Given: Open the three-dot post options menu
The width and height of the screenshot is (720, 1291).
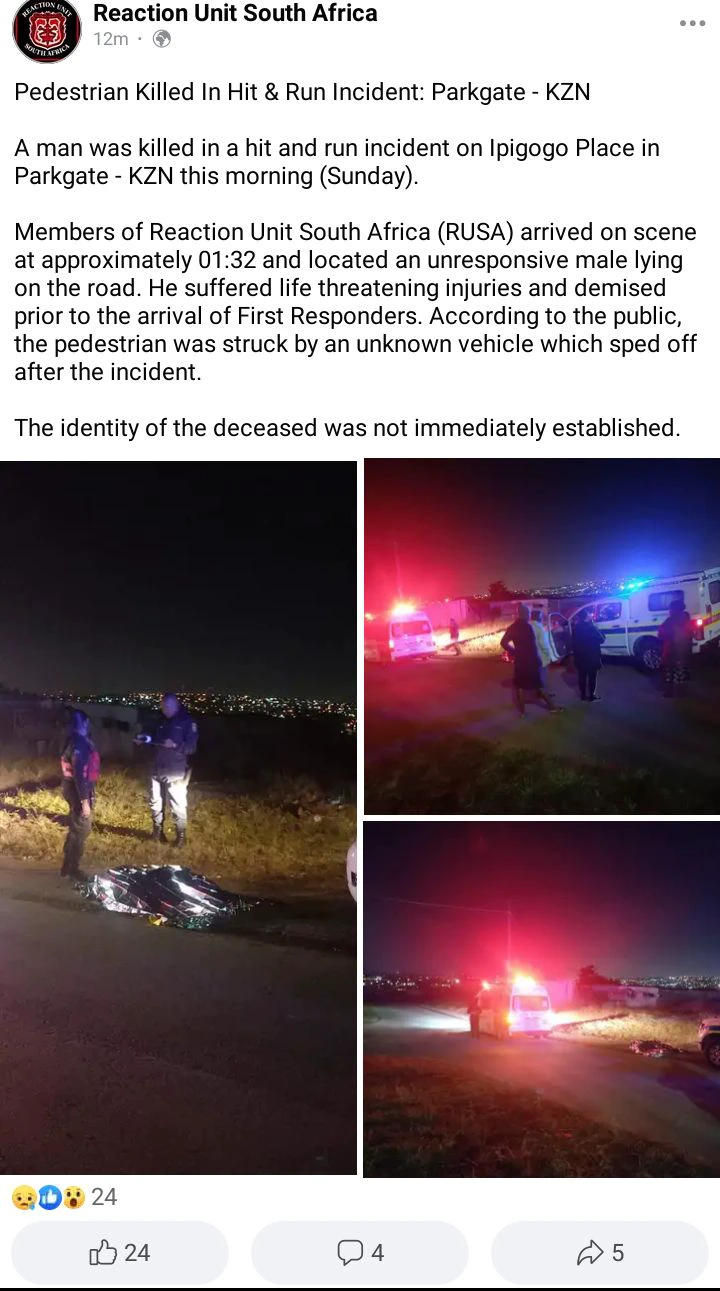Looking at the screenshot, I should (692, 24).
